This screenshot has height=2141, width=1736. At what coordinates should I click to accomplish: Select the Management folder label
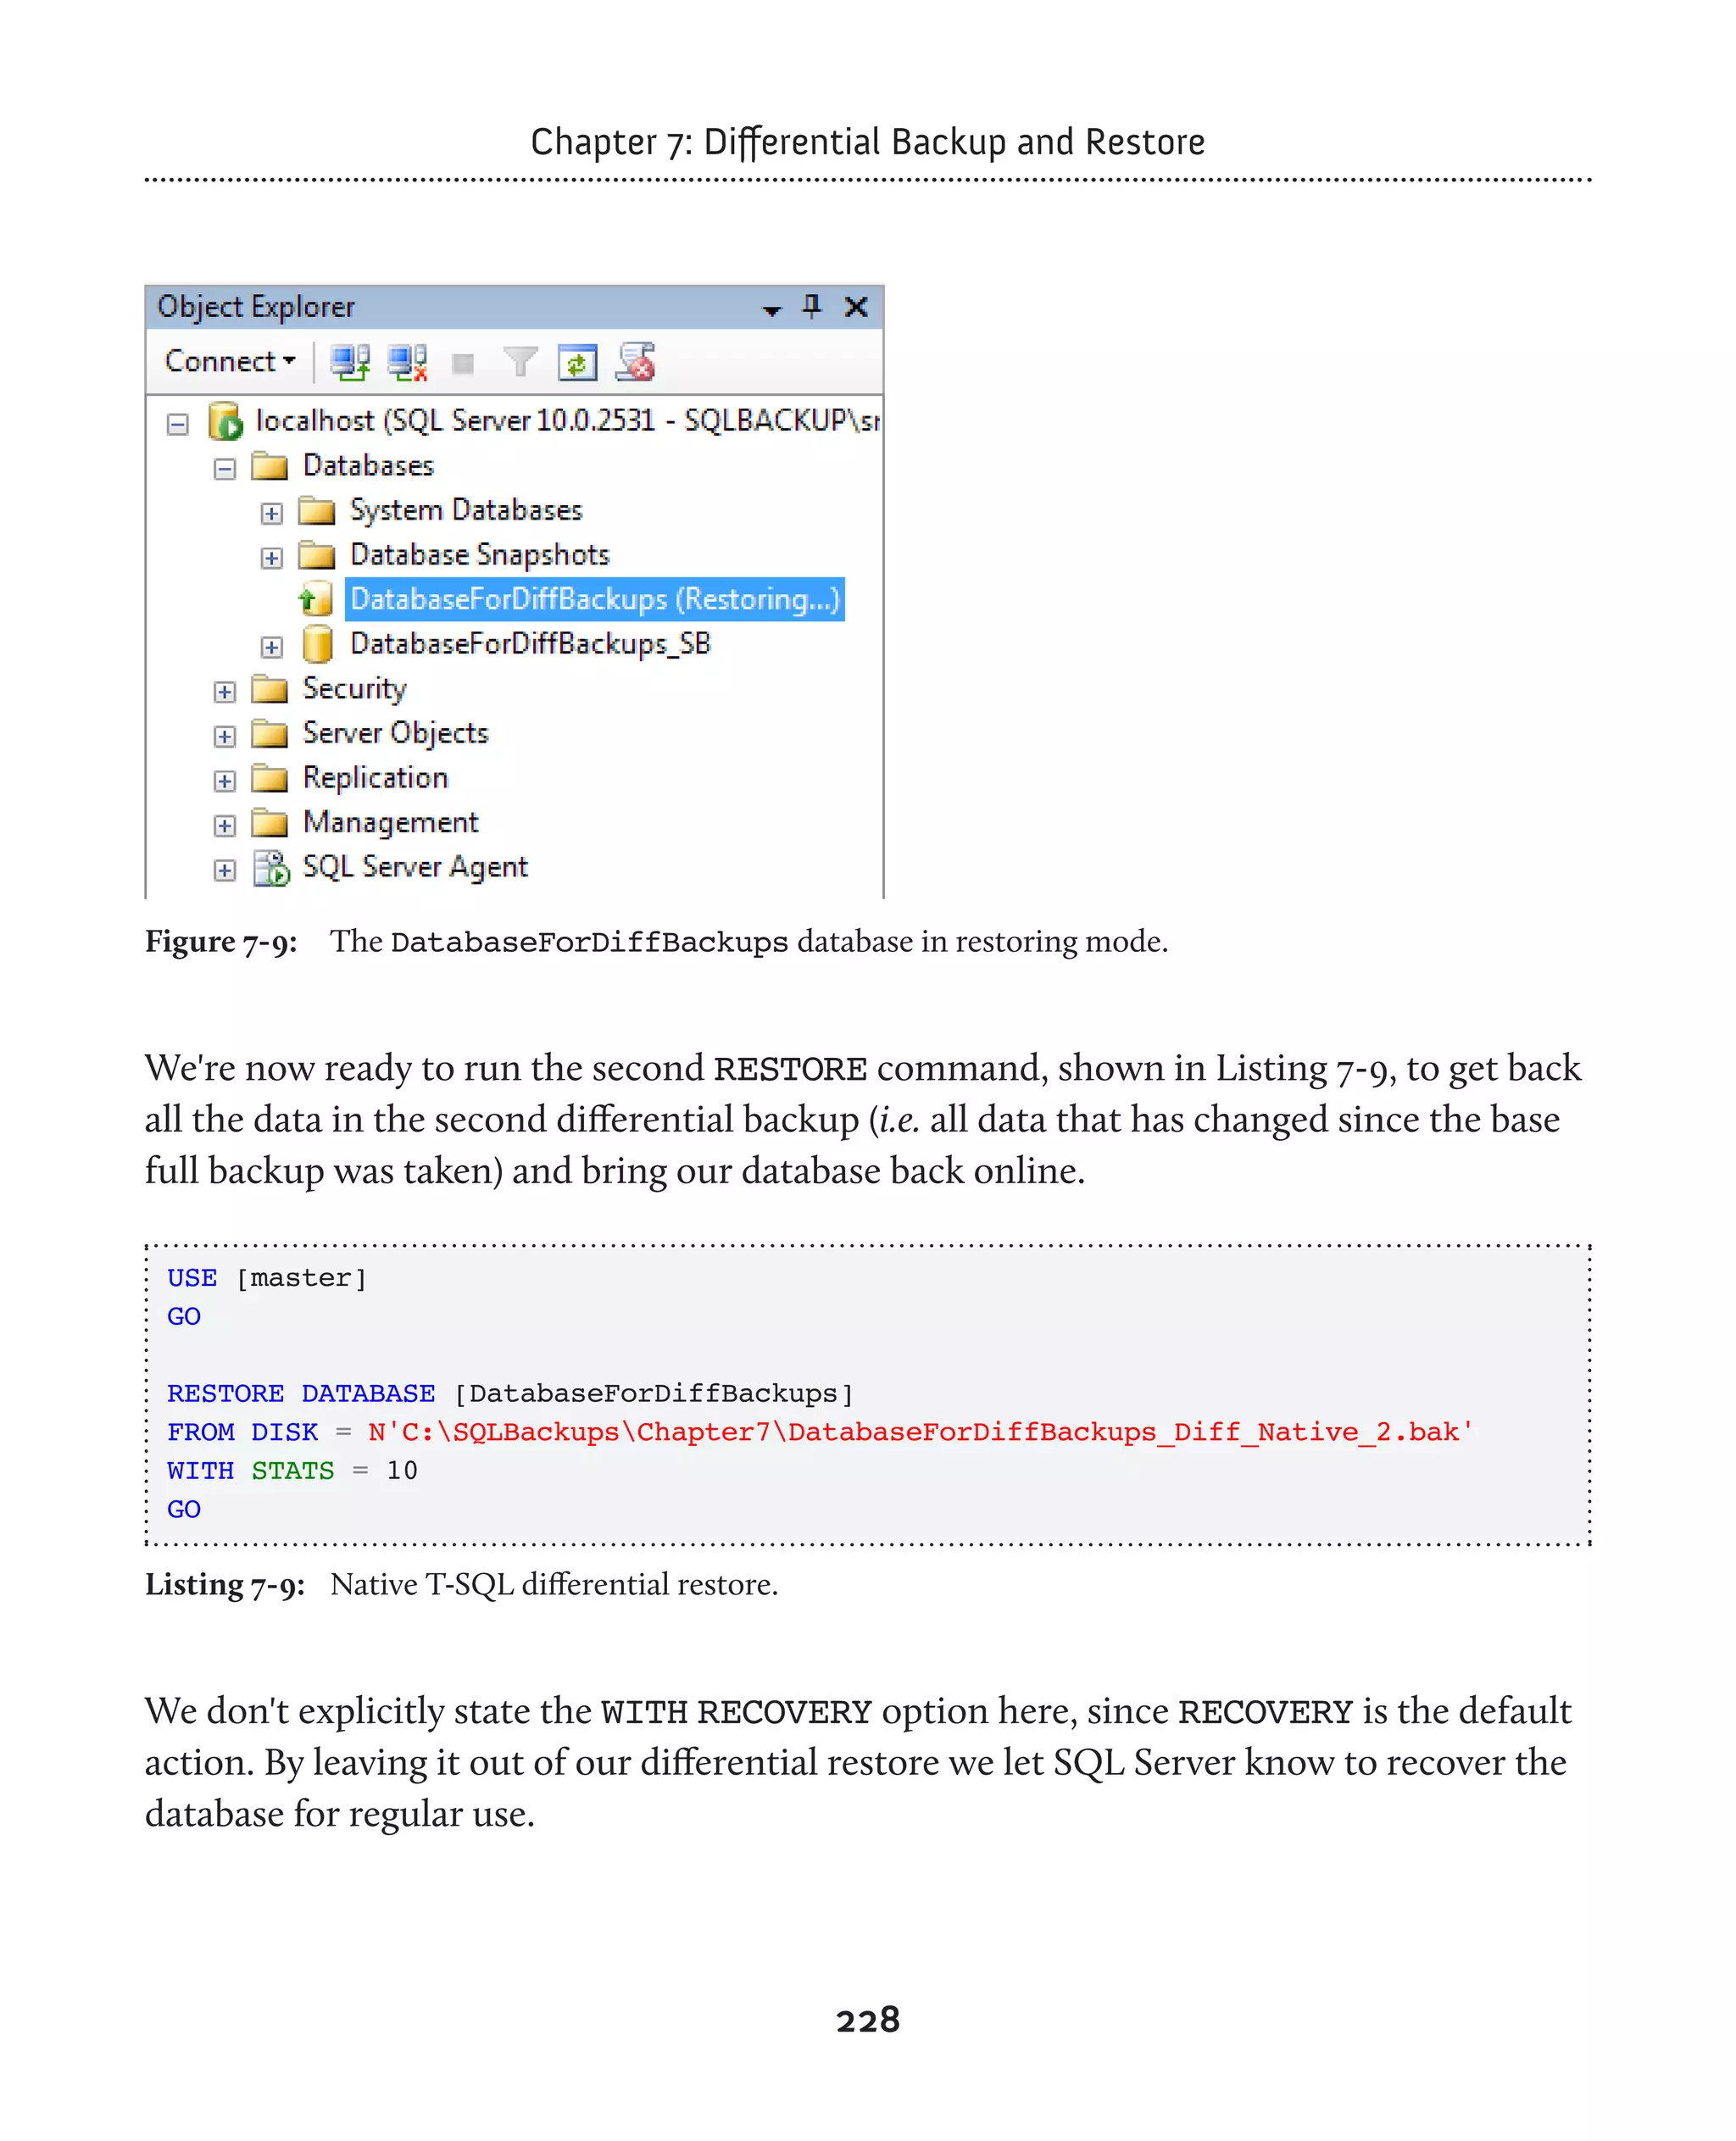390,822
